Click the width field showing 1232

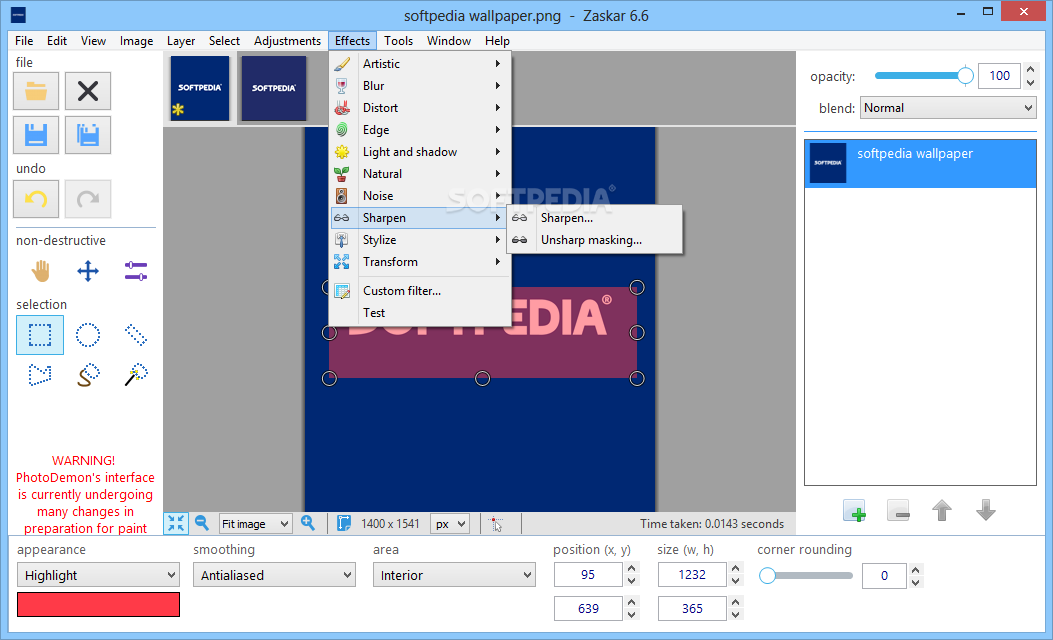[x=692, y=575]
